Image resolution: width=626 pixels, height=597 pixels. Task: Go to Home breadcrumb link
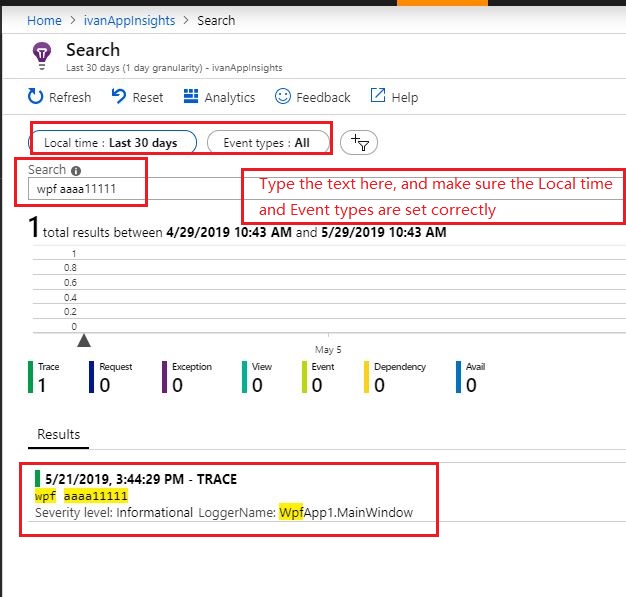click(44, 20)
